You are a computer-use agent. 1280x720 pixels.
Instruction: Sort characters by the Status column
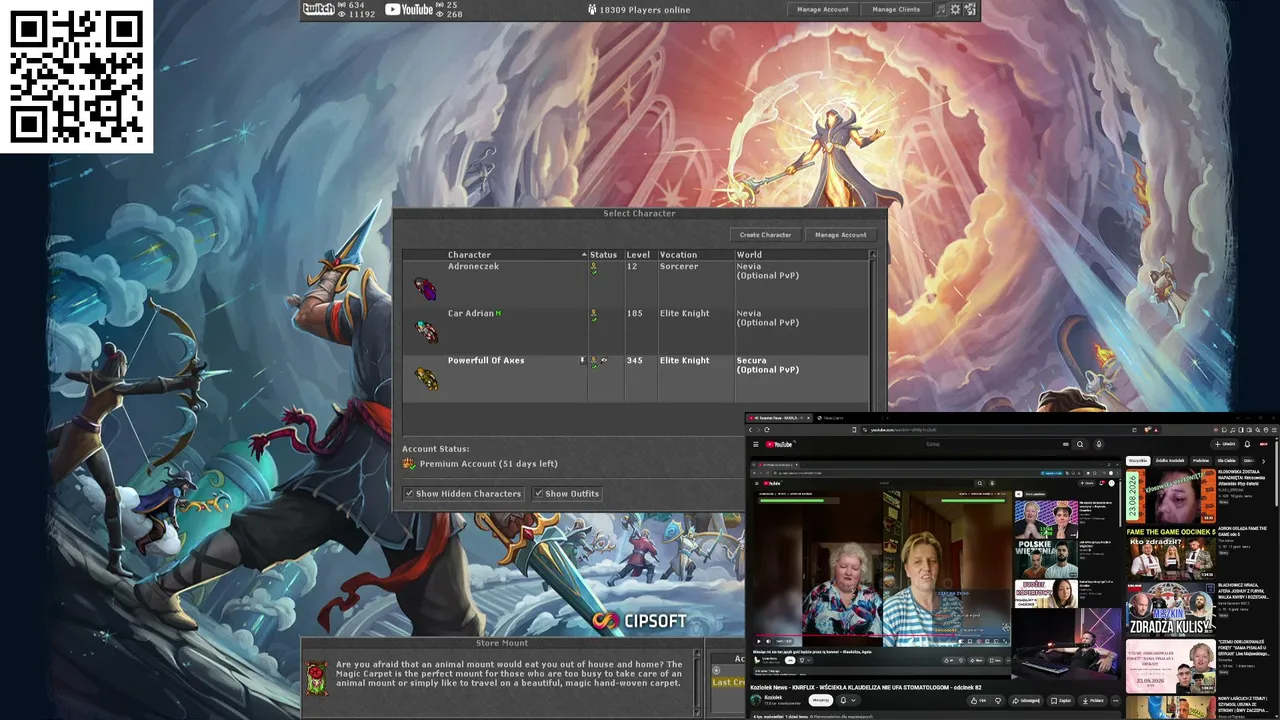[x=606, y=255]
